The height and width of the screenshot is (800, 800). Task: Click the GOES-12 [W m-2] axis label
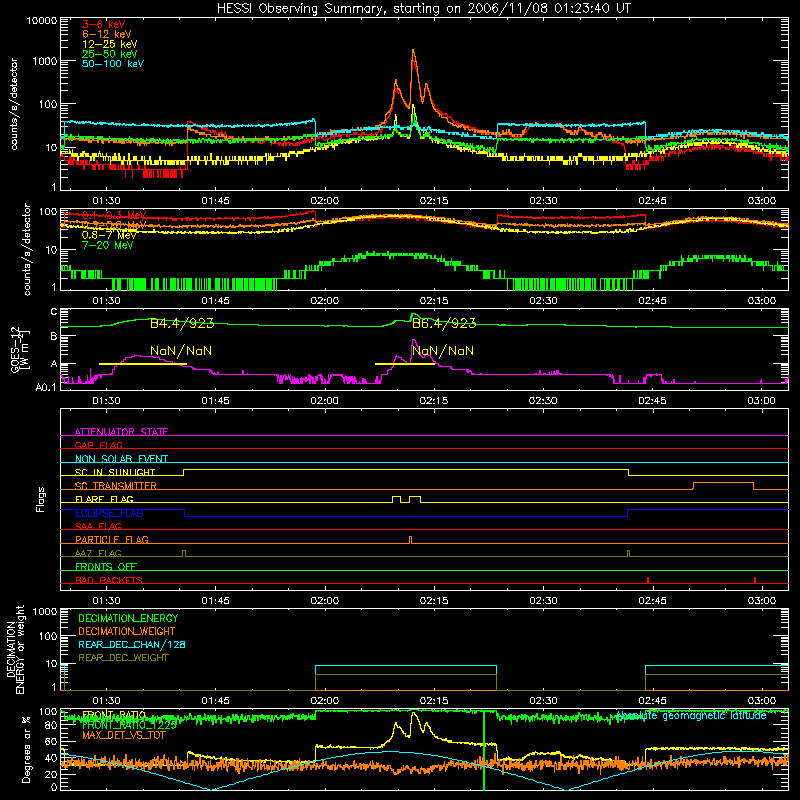tap(20, 349)
